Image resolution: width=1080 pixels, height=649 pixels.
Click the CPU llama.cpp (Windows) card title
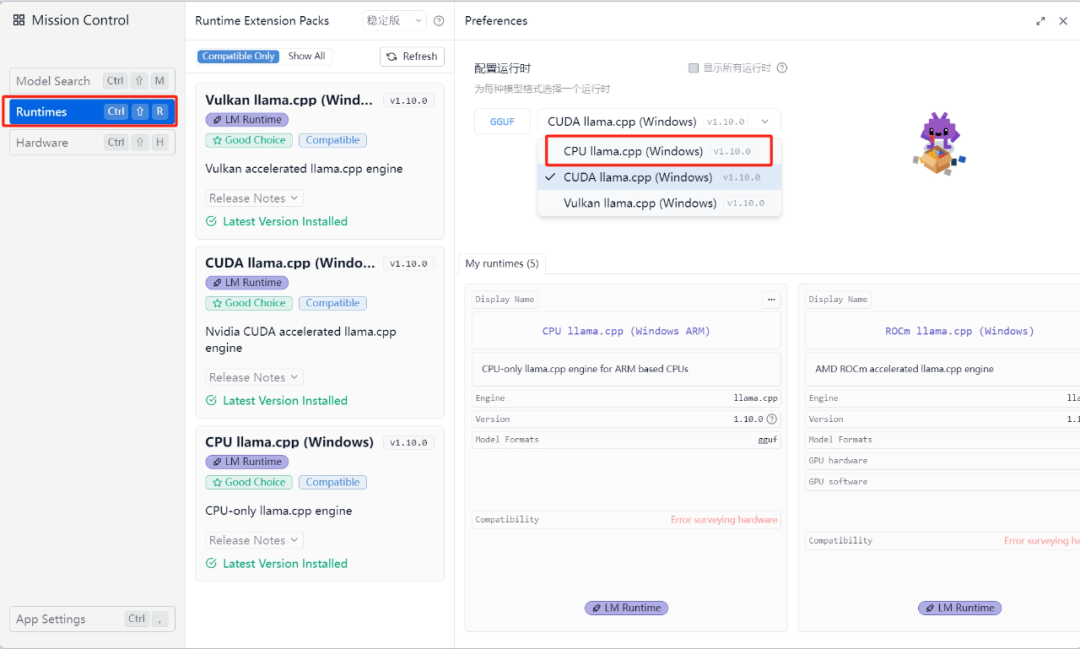tap(289, 442)
